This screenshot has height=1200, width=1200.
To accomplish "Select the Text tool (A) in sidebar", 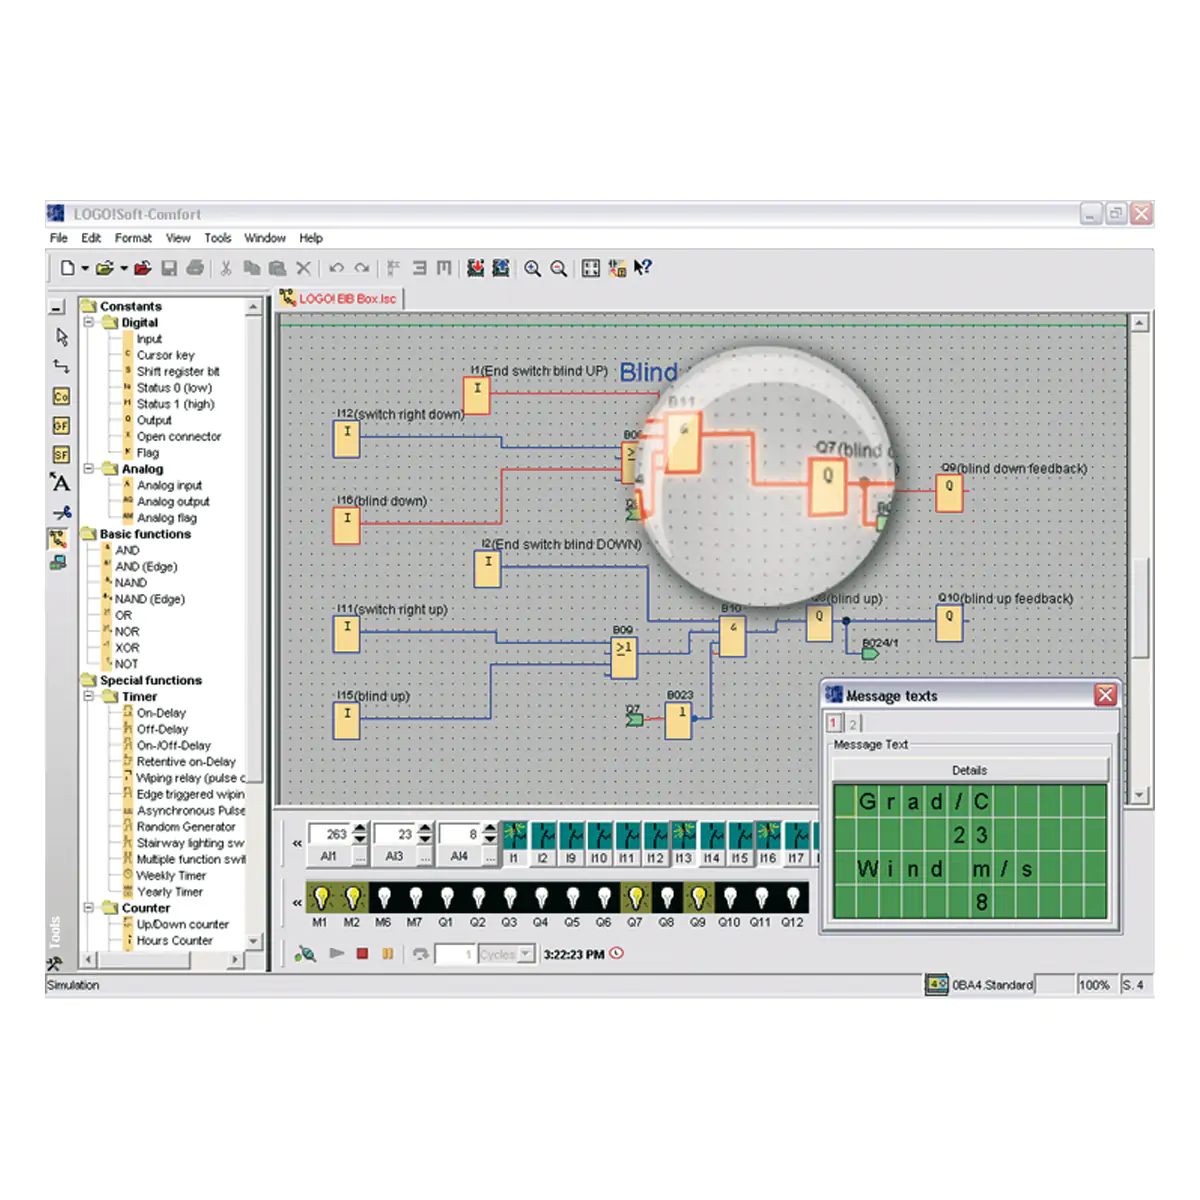I will 61,483.
